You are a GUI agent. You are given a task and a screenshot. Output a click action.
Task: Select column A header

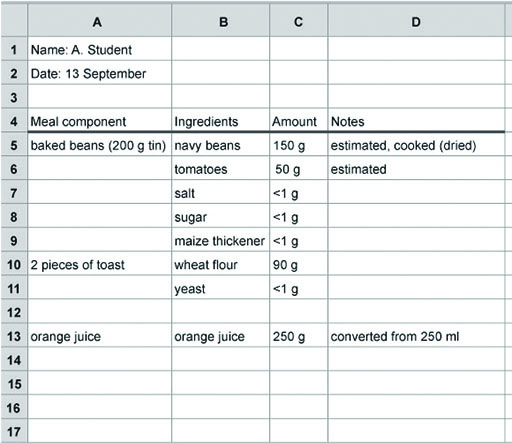(100, 22)
